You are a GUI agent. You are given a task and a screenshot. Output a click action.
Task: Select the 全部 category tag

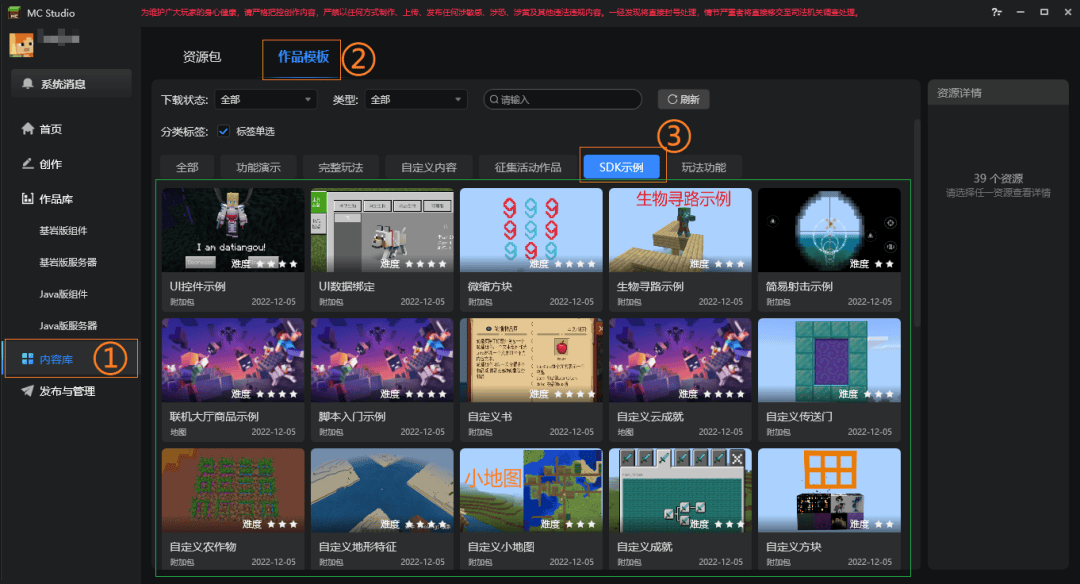187,167
